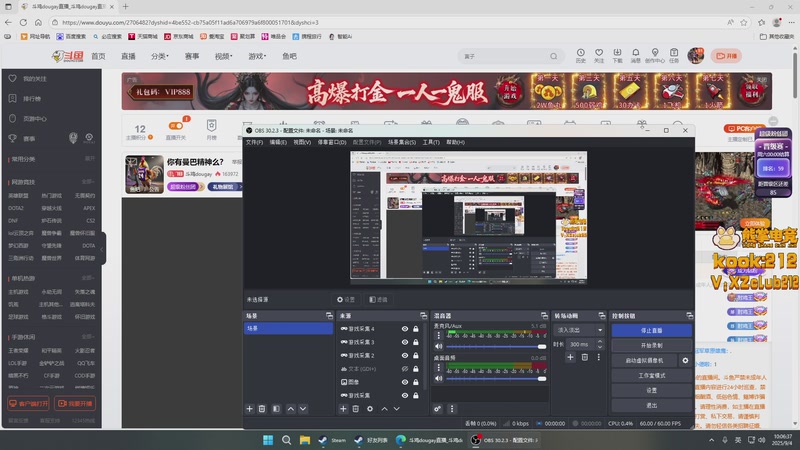Click Douyu search magnifier icon
Viewport: 800px width, 450px height.
(554, 56)
